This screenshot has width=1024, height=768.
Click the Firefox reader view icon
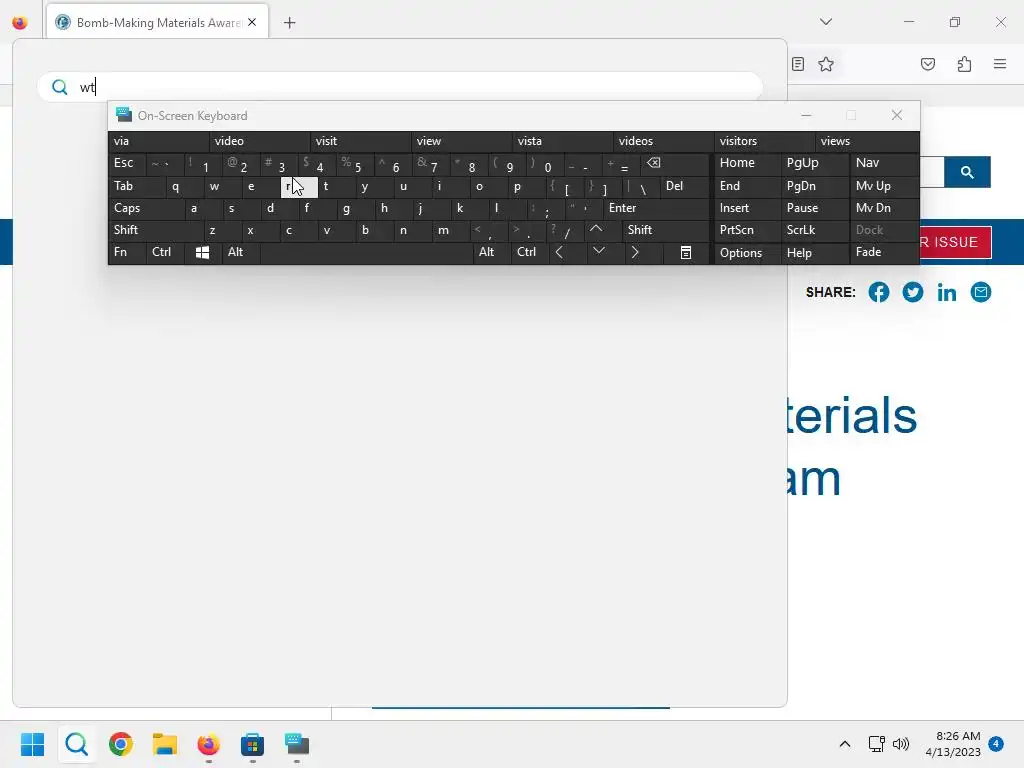tap(797, 64)
